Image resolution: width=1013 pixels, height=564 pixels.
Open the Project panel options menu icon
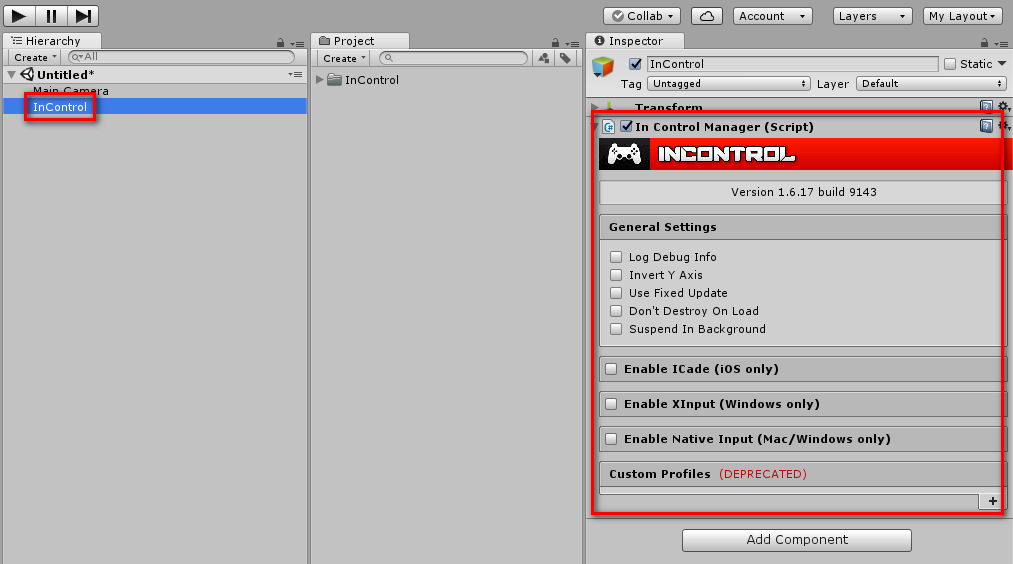(572, 44)
